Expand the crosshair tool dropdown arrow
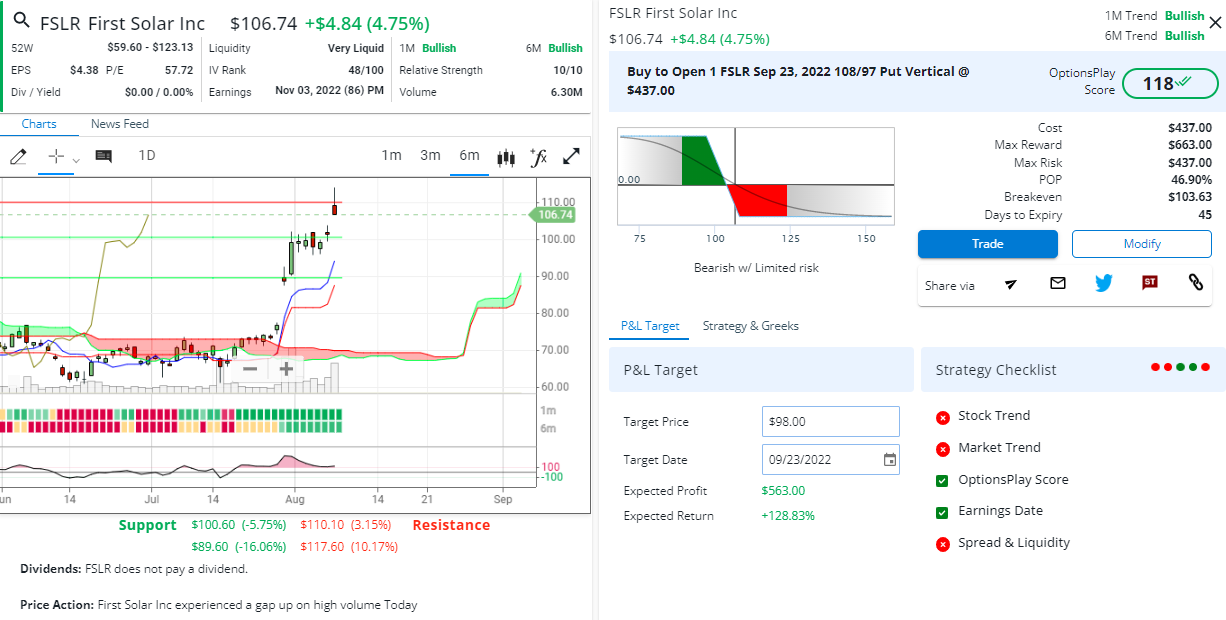 click(76, 159)
